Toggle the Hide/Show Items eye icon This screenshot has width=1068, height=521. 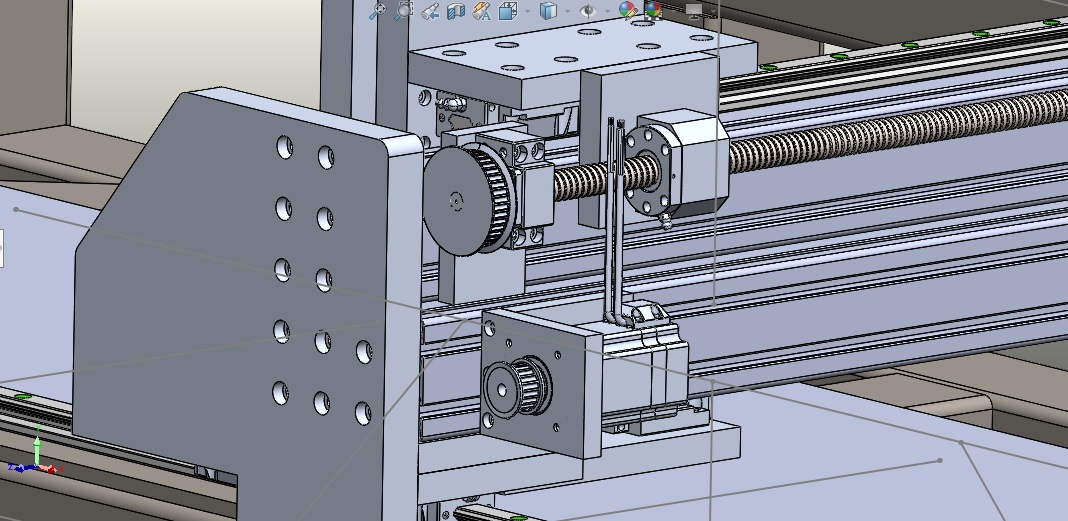(x=588, y=11)
